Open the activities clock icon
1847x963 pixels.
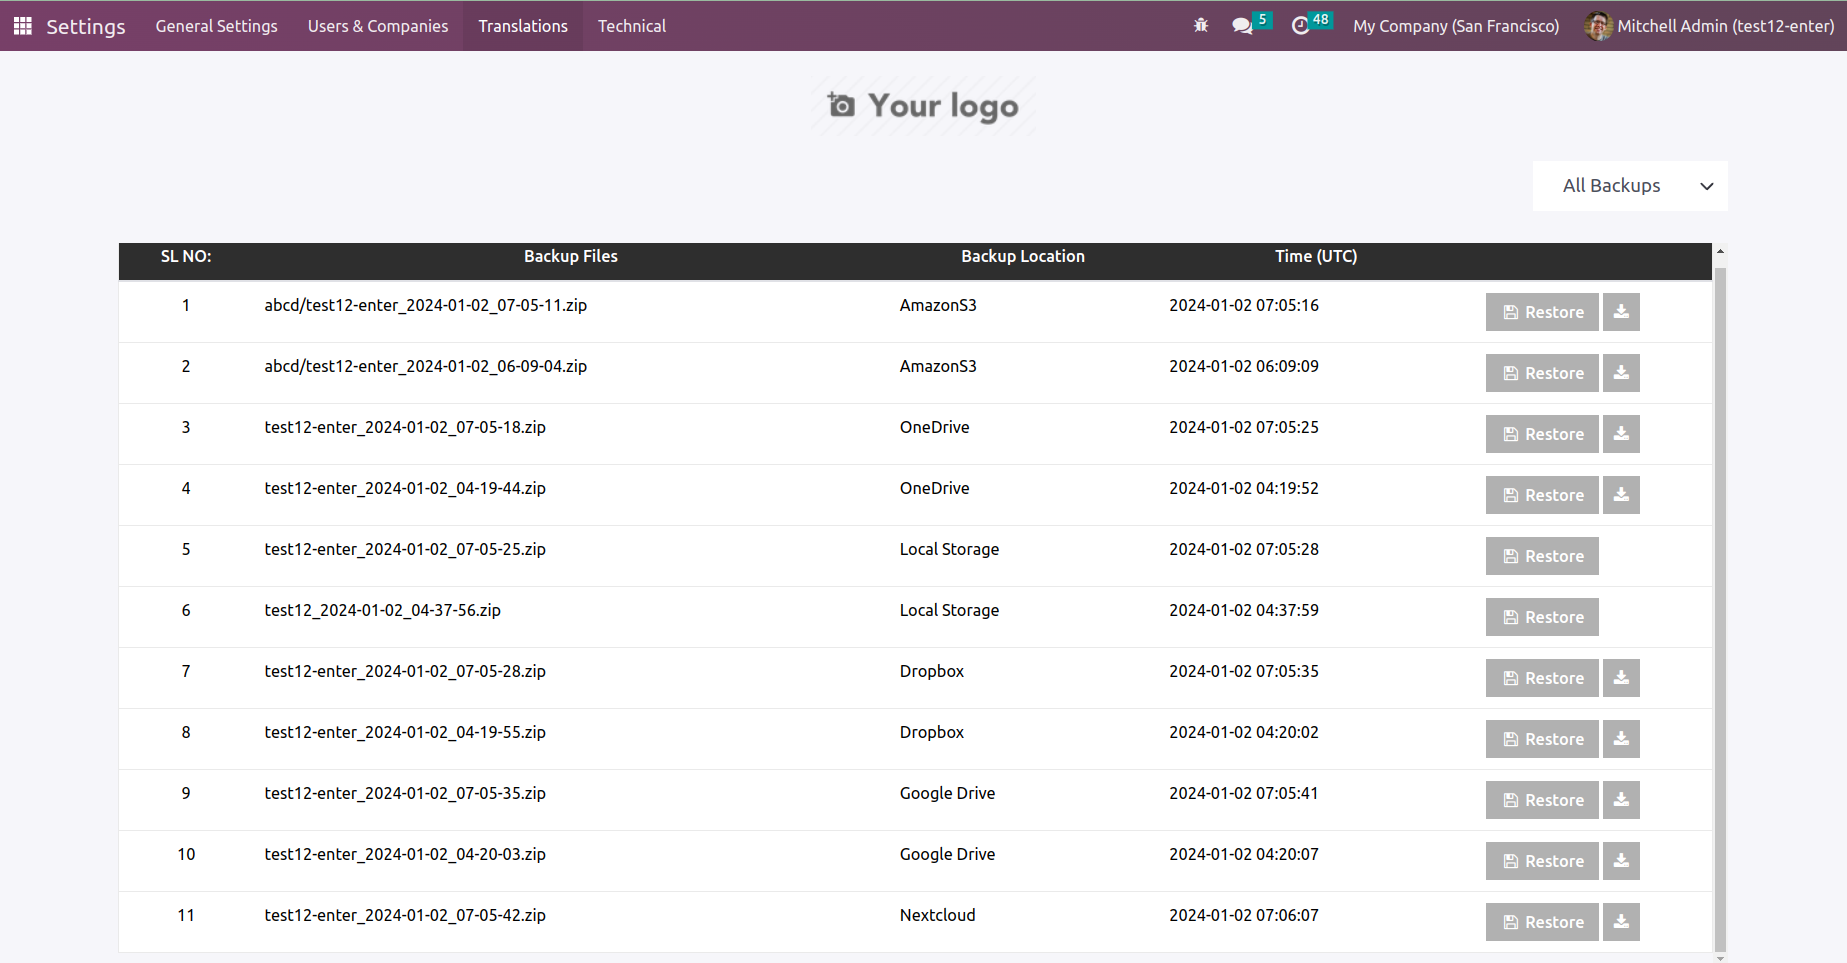coord(1300,26)
